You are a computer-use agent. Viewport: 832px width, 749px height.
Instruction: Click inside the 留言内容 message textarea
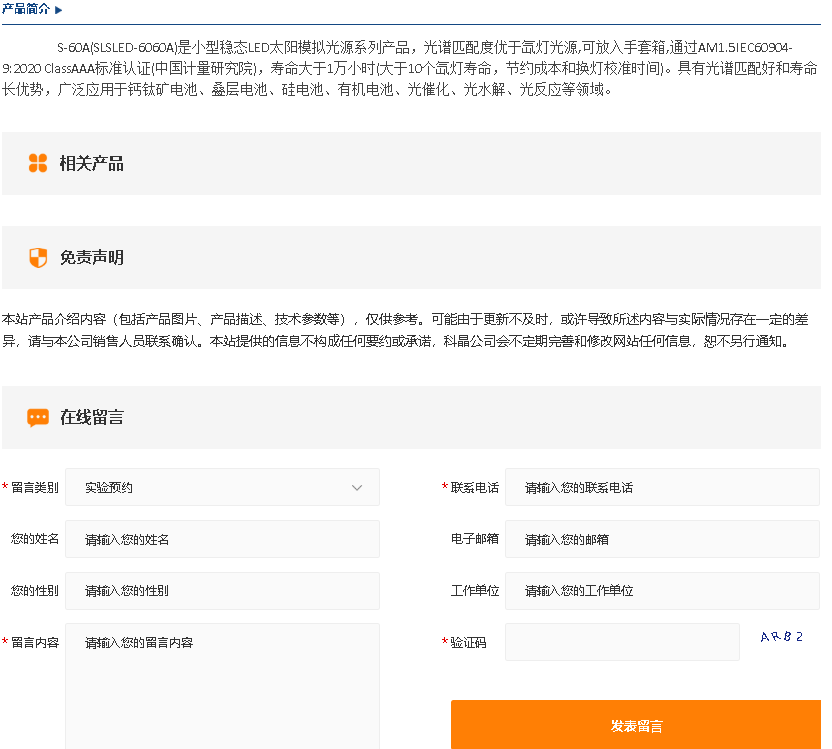(x=222, y=685)
